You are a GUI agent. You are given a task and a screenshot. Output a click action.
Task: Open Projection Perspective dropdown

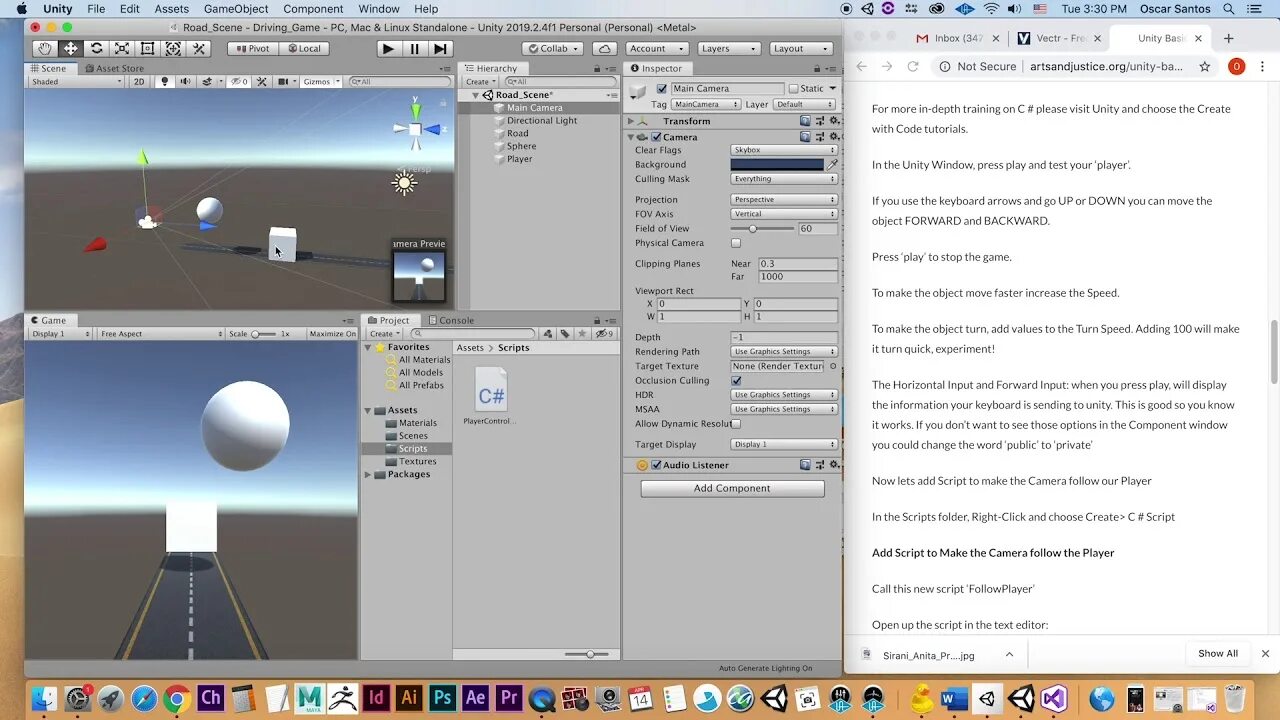click(784, 200)
